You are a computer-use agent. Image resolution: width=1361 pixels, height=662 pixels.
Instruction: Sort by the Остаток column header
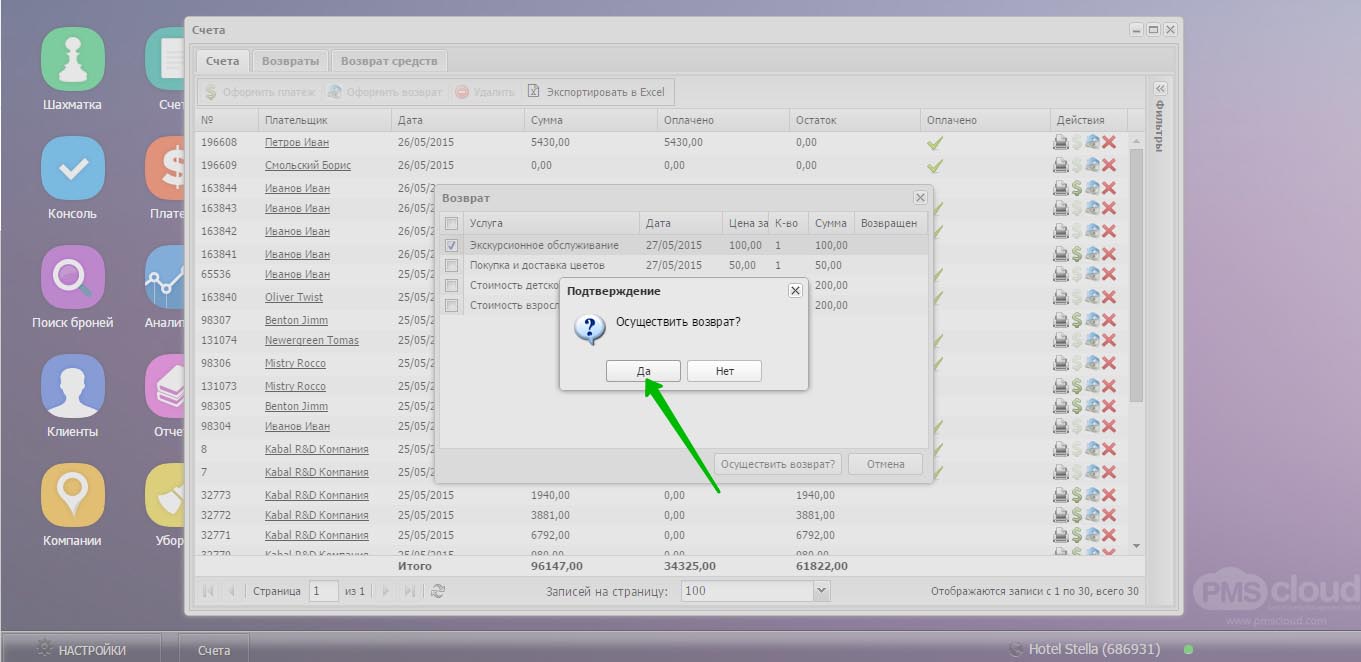855,120
